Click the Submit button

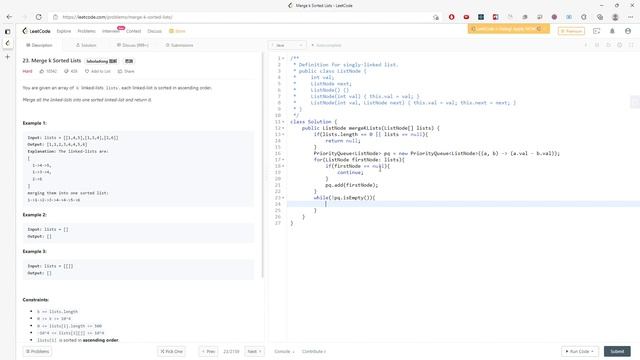617,351
